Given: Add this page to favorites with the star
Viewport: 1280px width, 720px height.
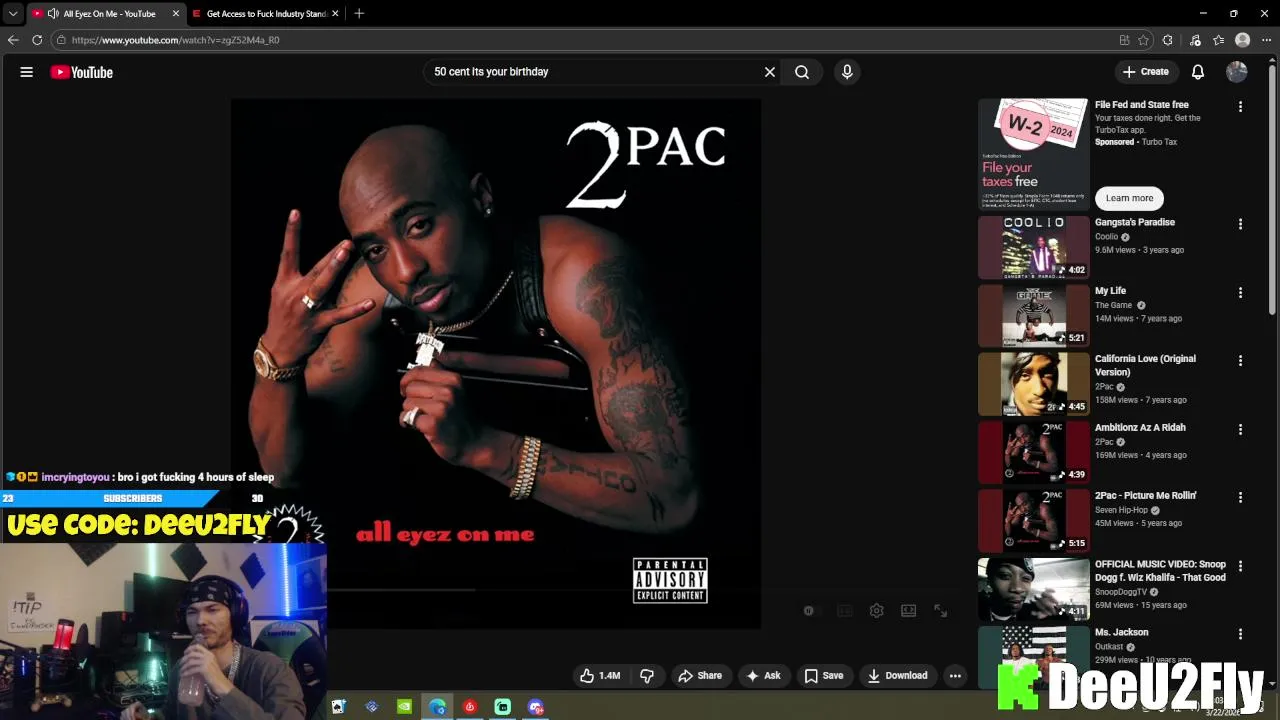Looking at the screenshot, I should 1143,40.
